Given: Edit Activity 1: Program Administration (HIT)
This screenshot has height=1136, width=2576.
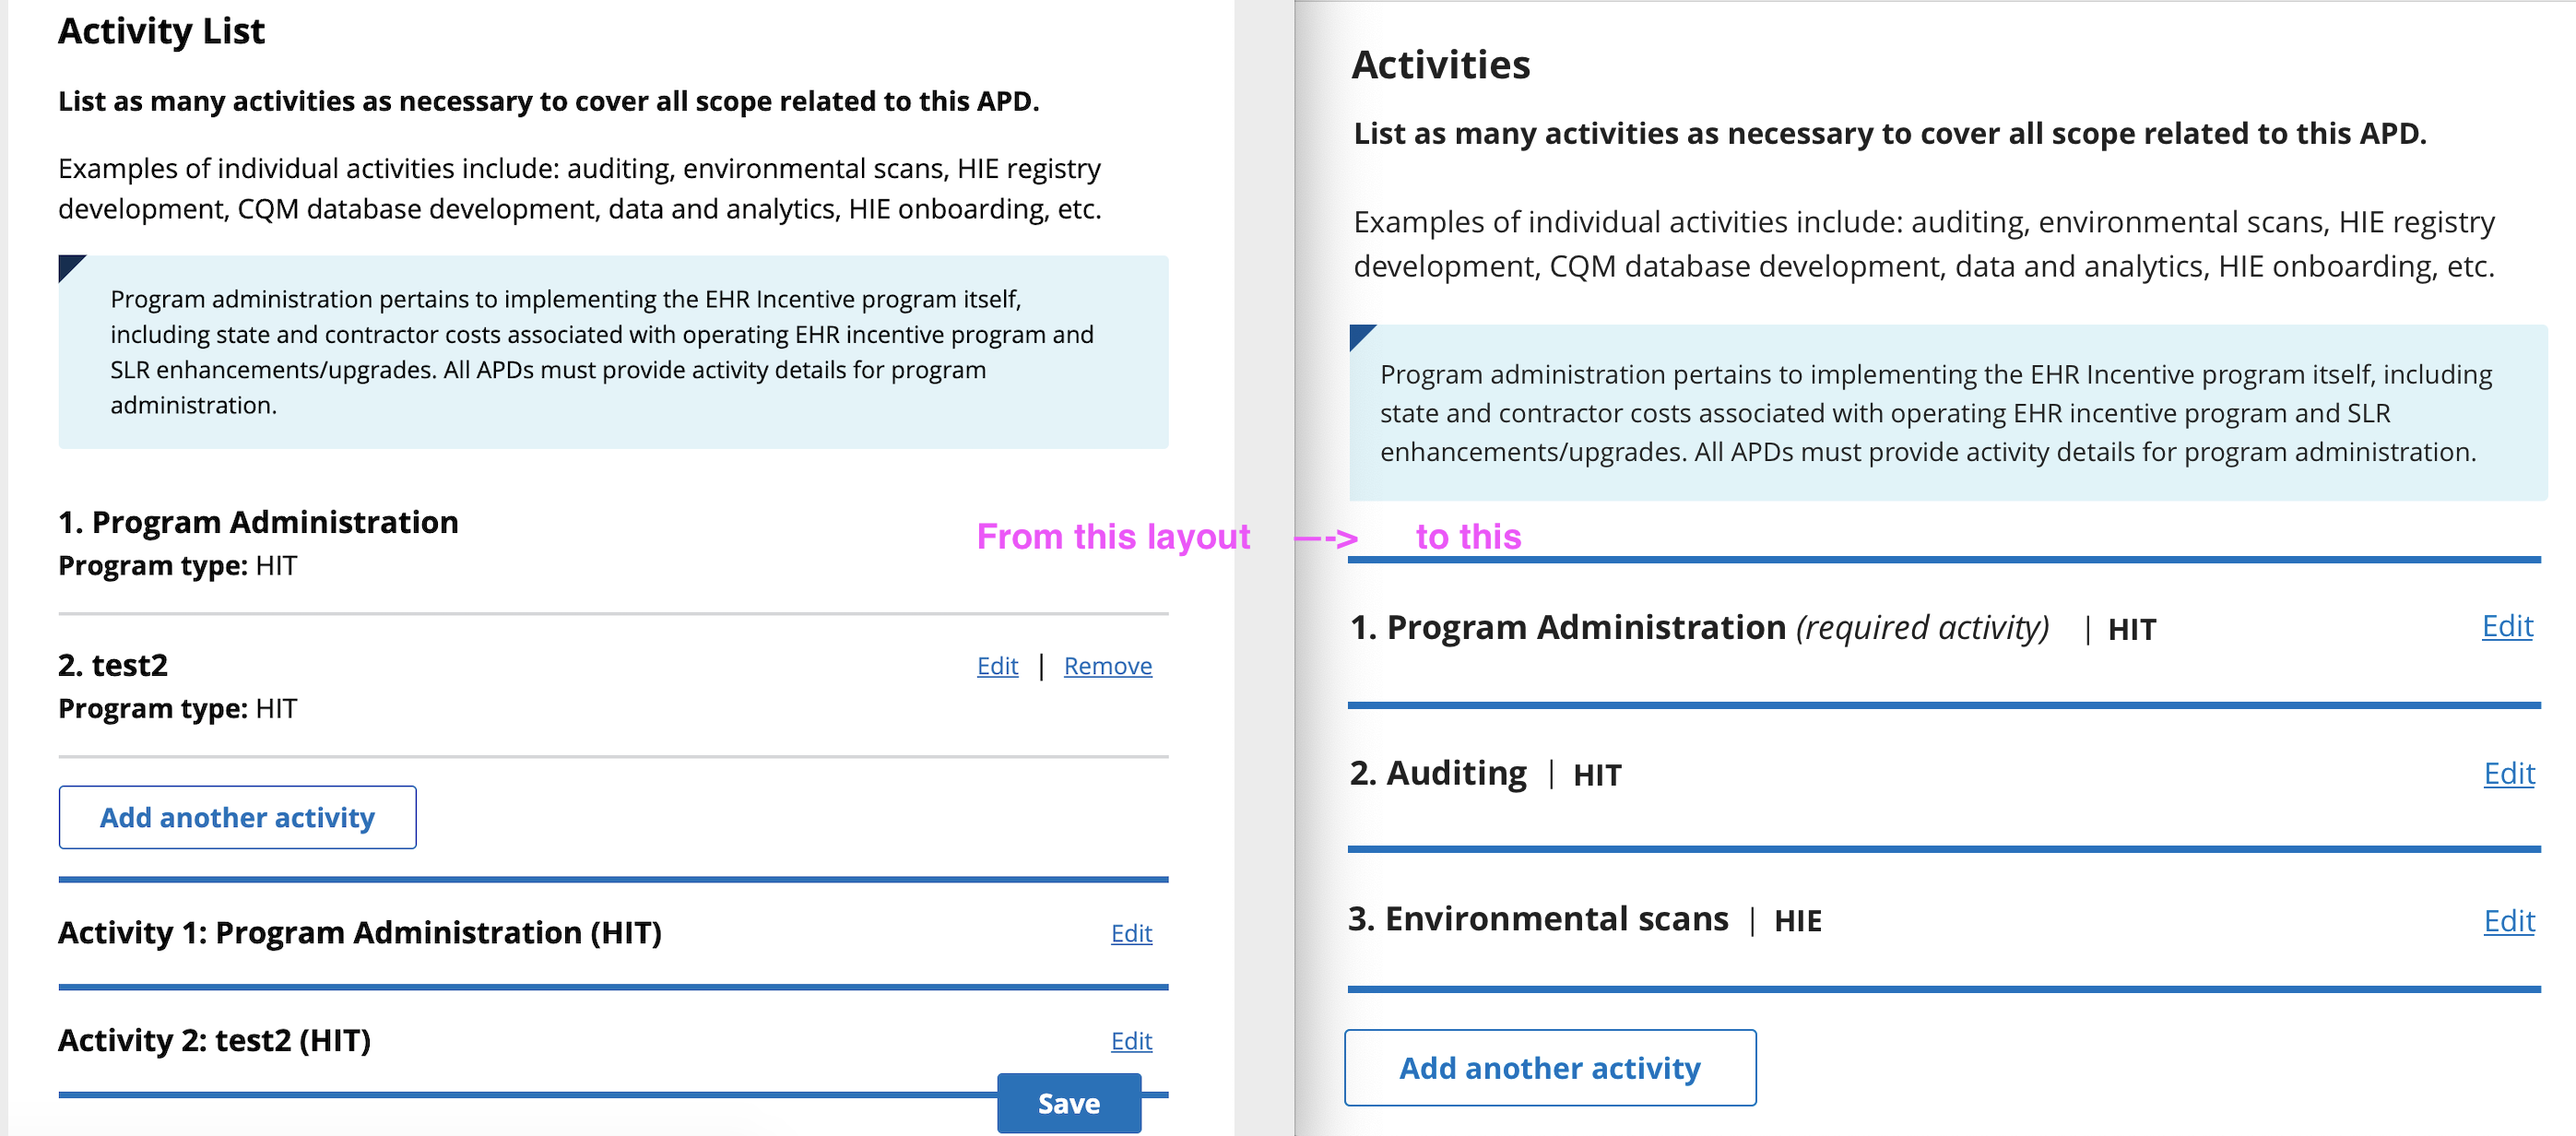Looking at the screenshot, I should [x=1130, y=933].
